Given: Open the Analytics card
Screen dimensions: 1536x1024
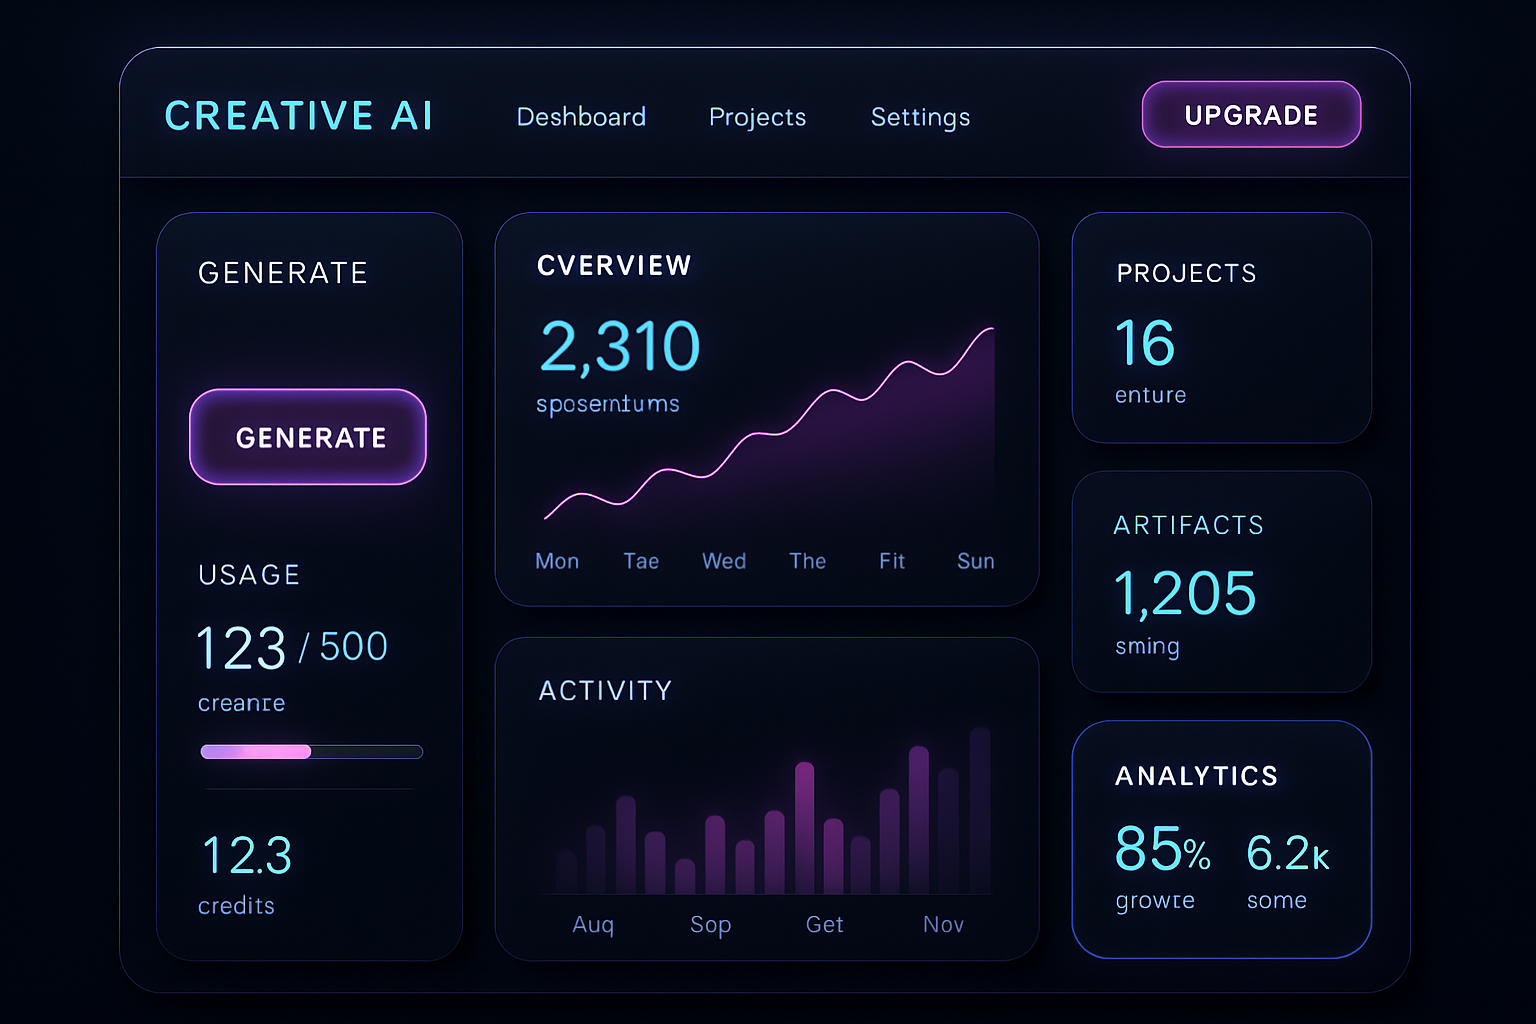Looking at the screenshot, I should pos(1221,840).
